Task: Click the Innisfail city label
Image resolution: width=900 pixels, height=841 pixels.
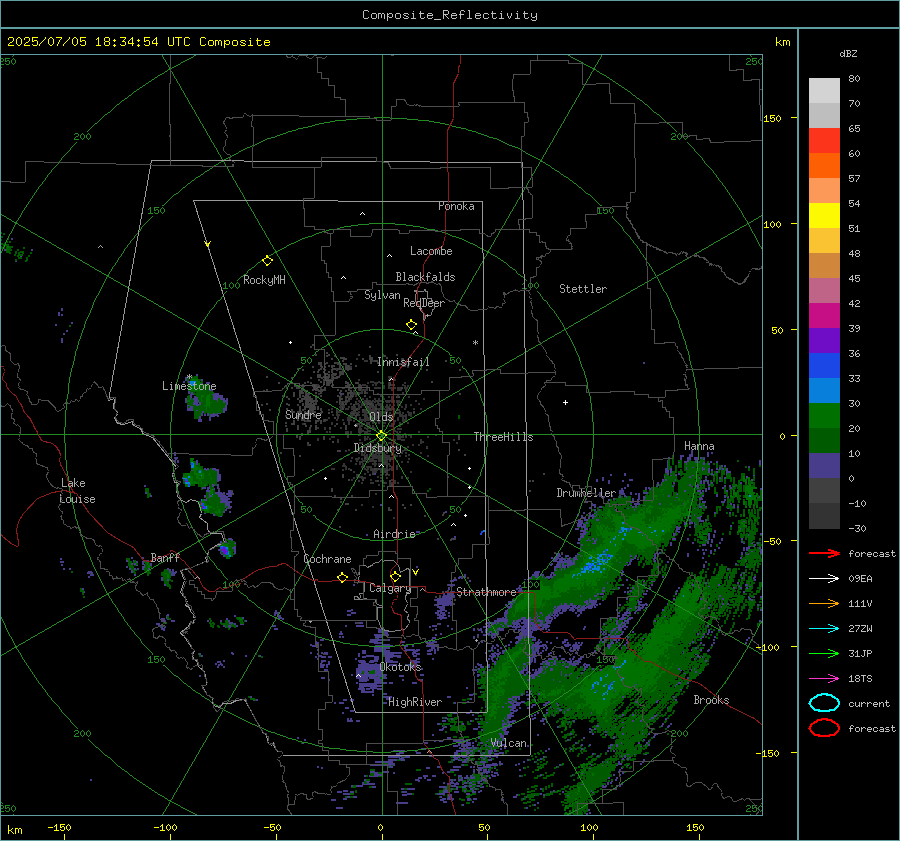Action: pyautogui.click(x=403, y=362)
